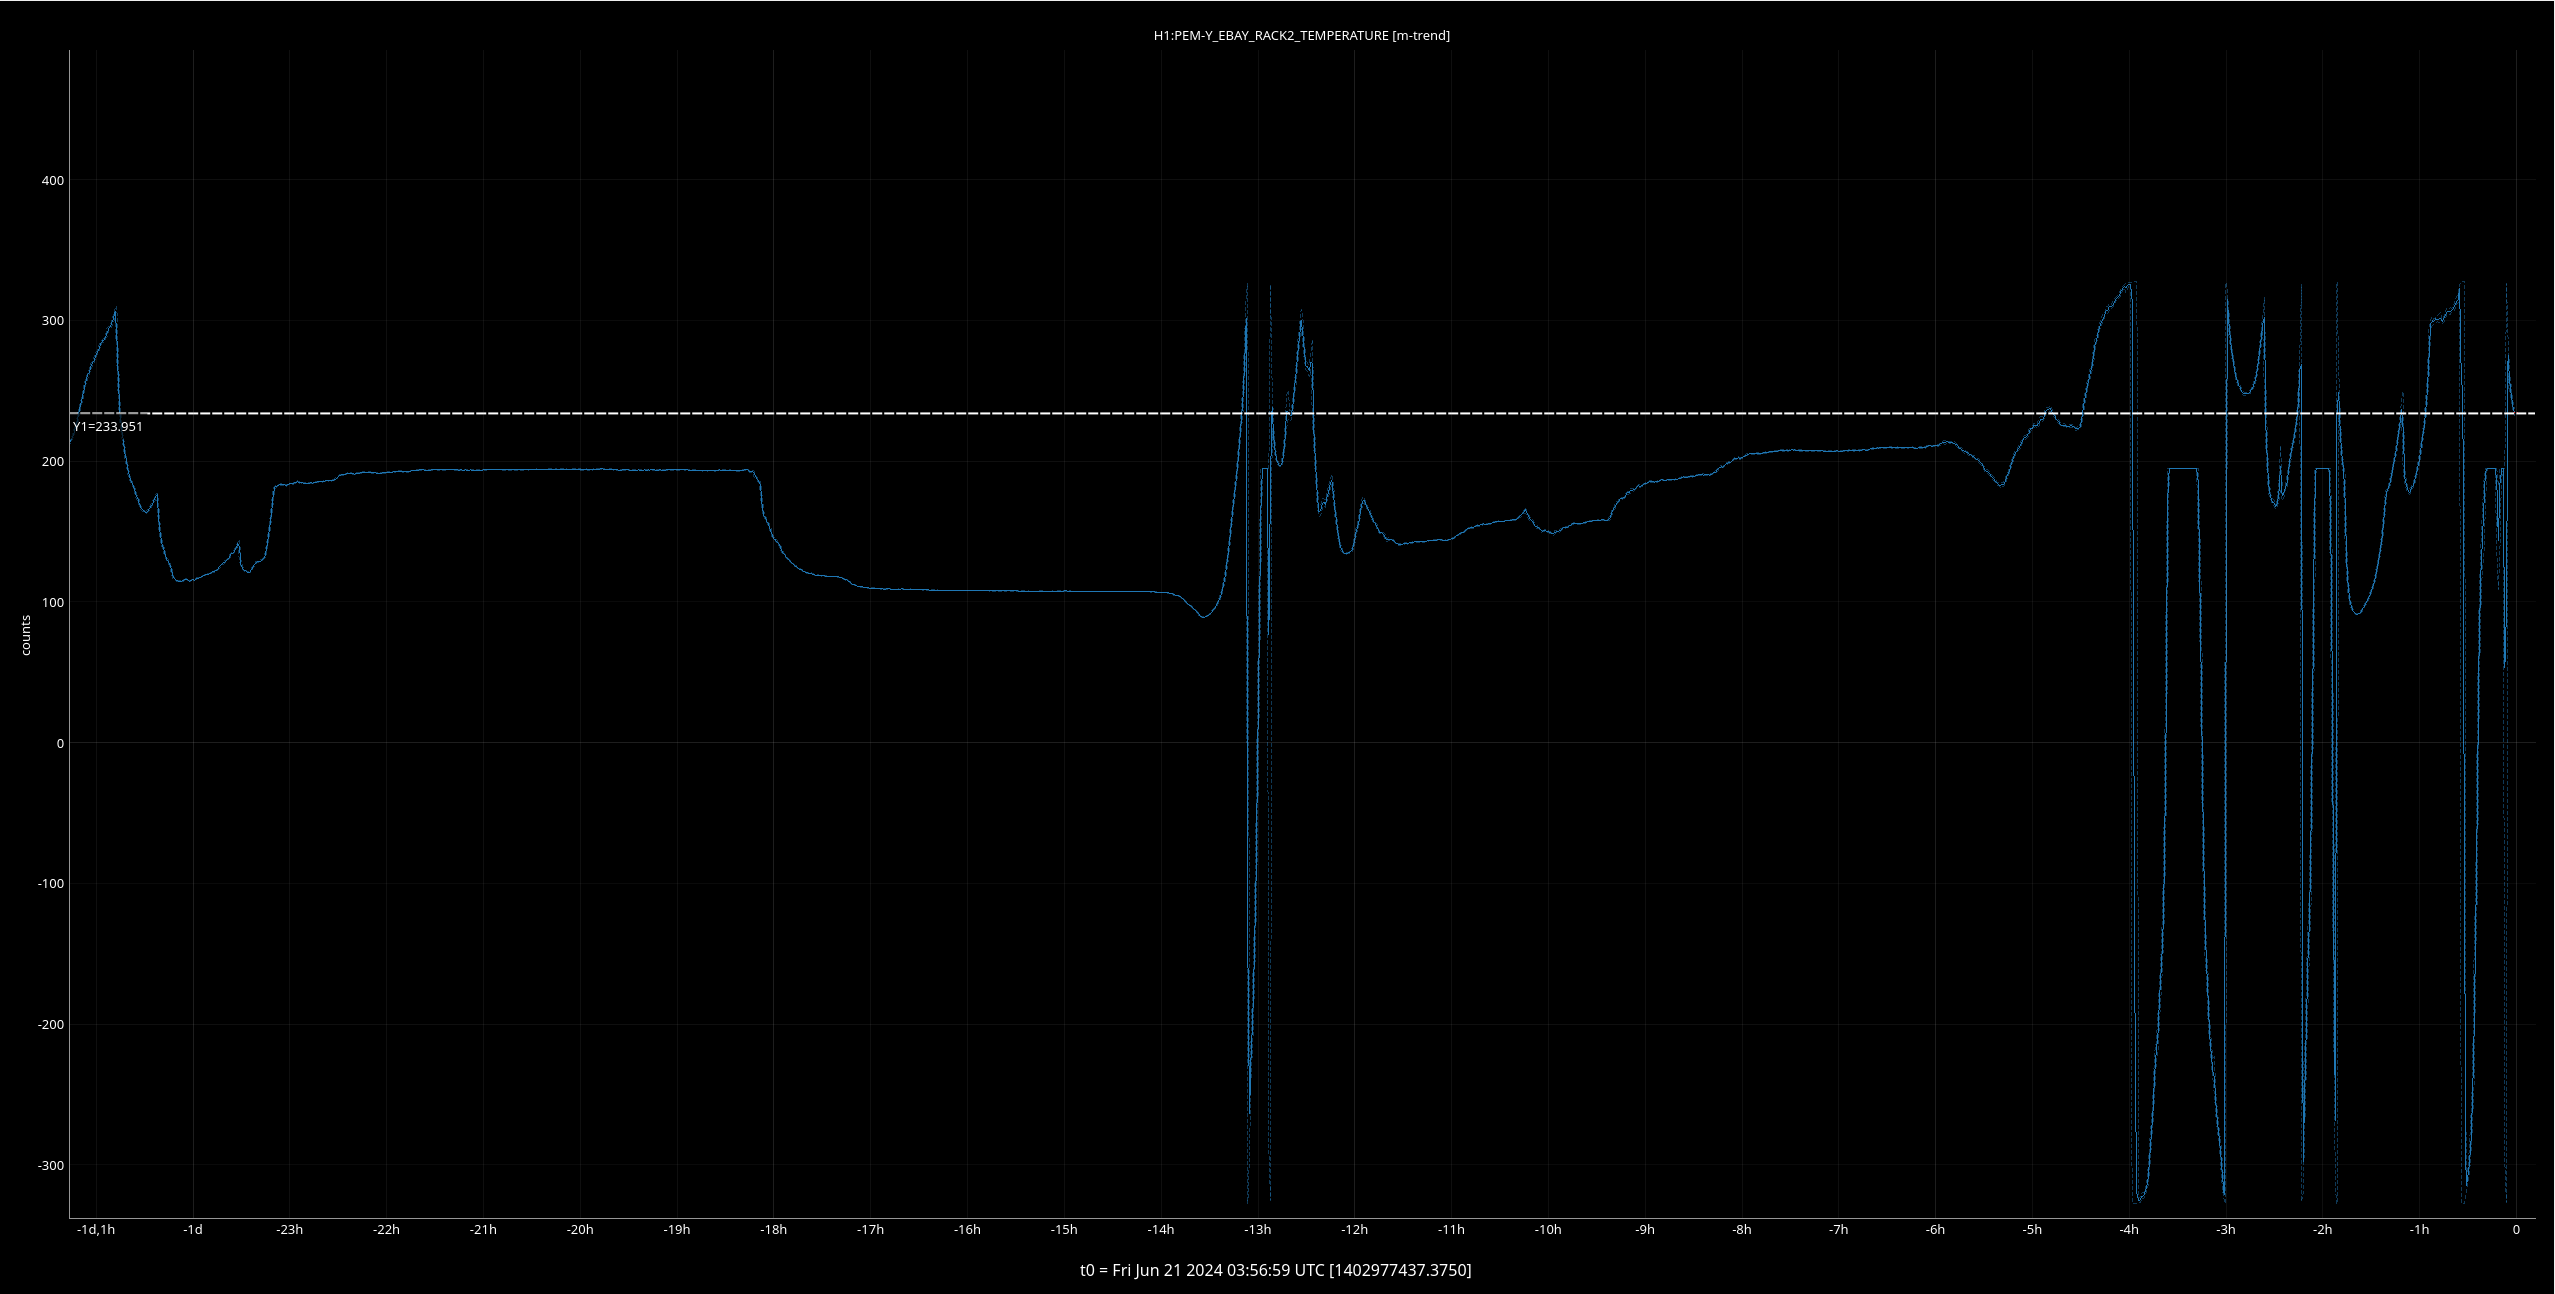
Task: Click the -13h x-axis tick label
Action: tap(1258, 1229)
